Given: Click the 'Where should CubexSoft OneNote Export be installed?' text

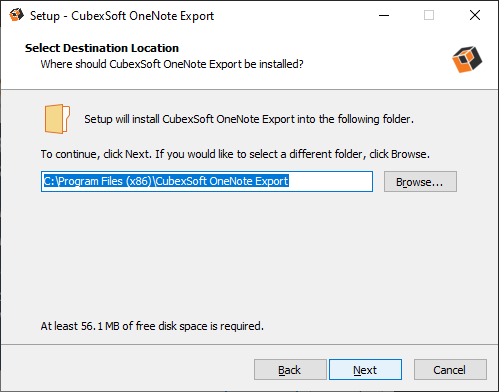Looking at the screenshot, I should pos(172,64).
